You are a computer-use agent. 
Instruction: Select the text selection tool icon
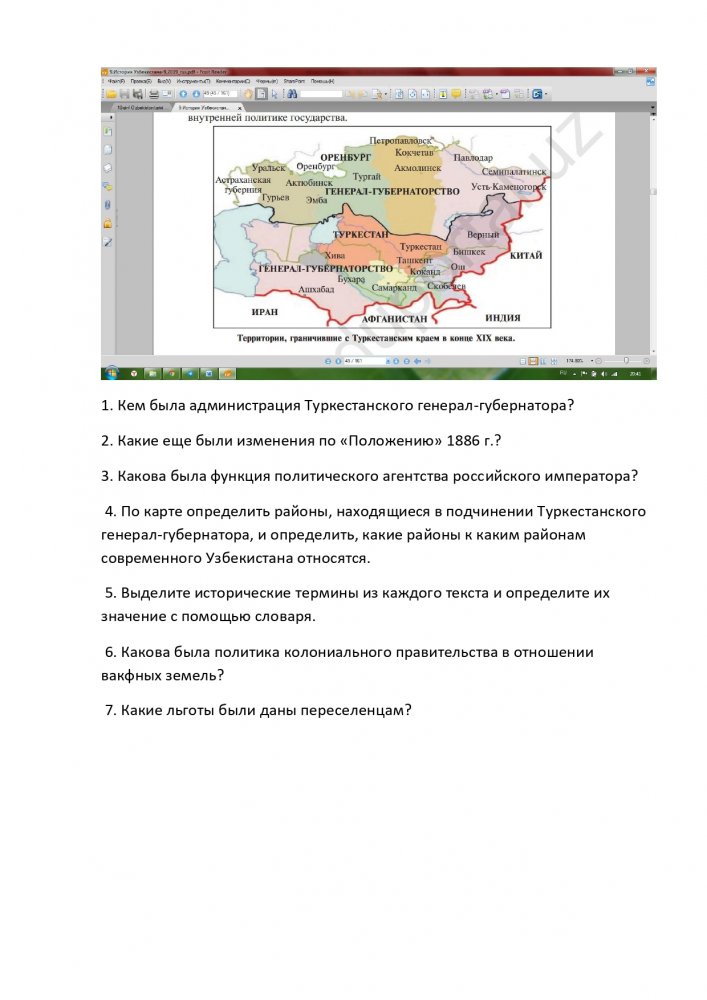261,94
